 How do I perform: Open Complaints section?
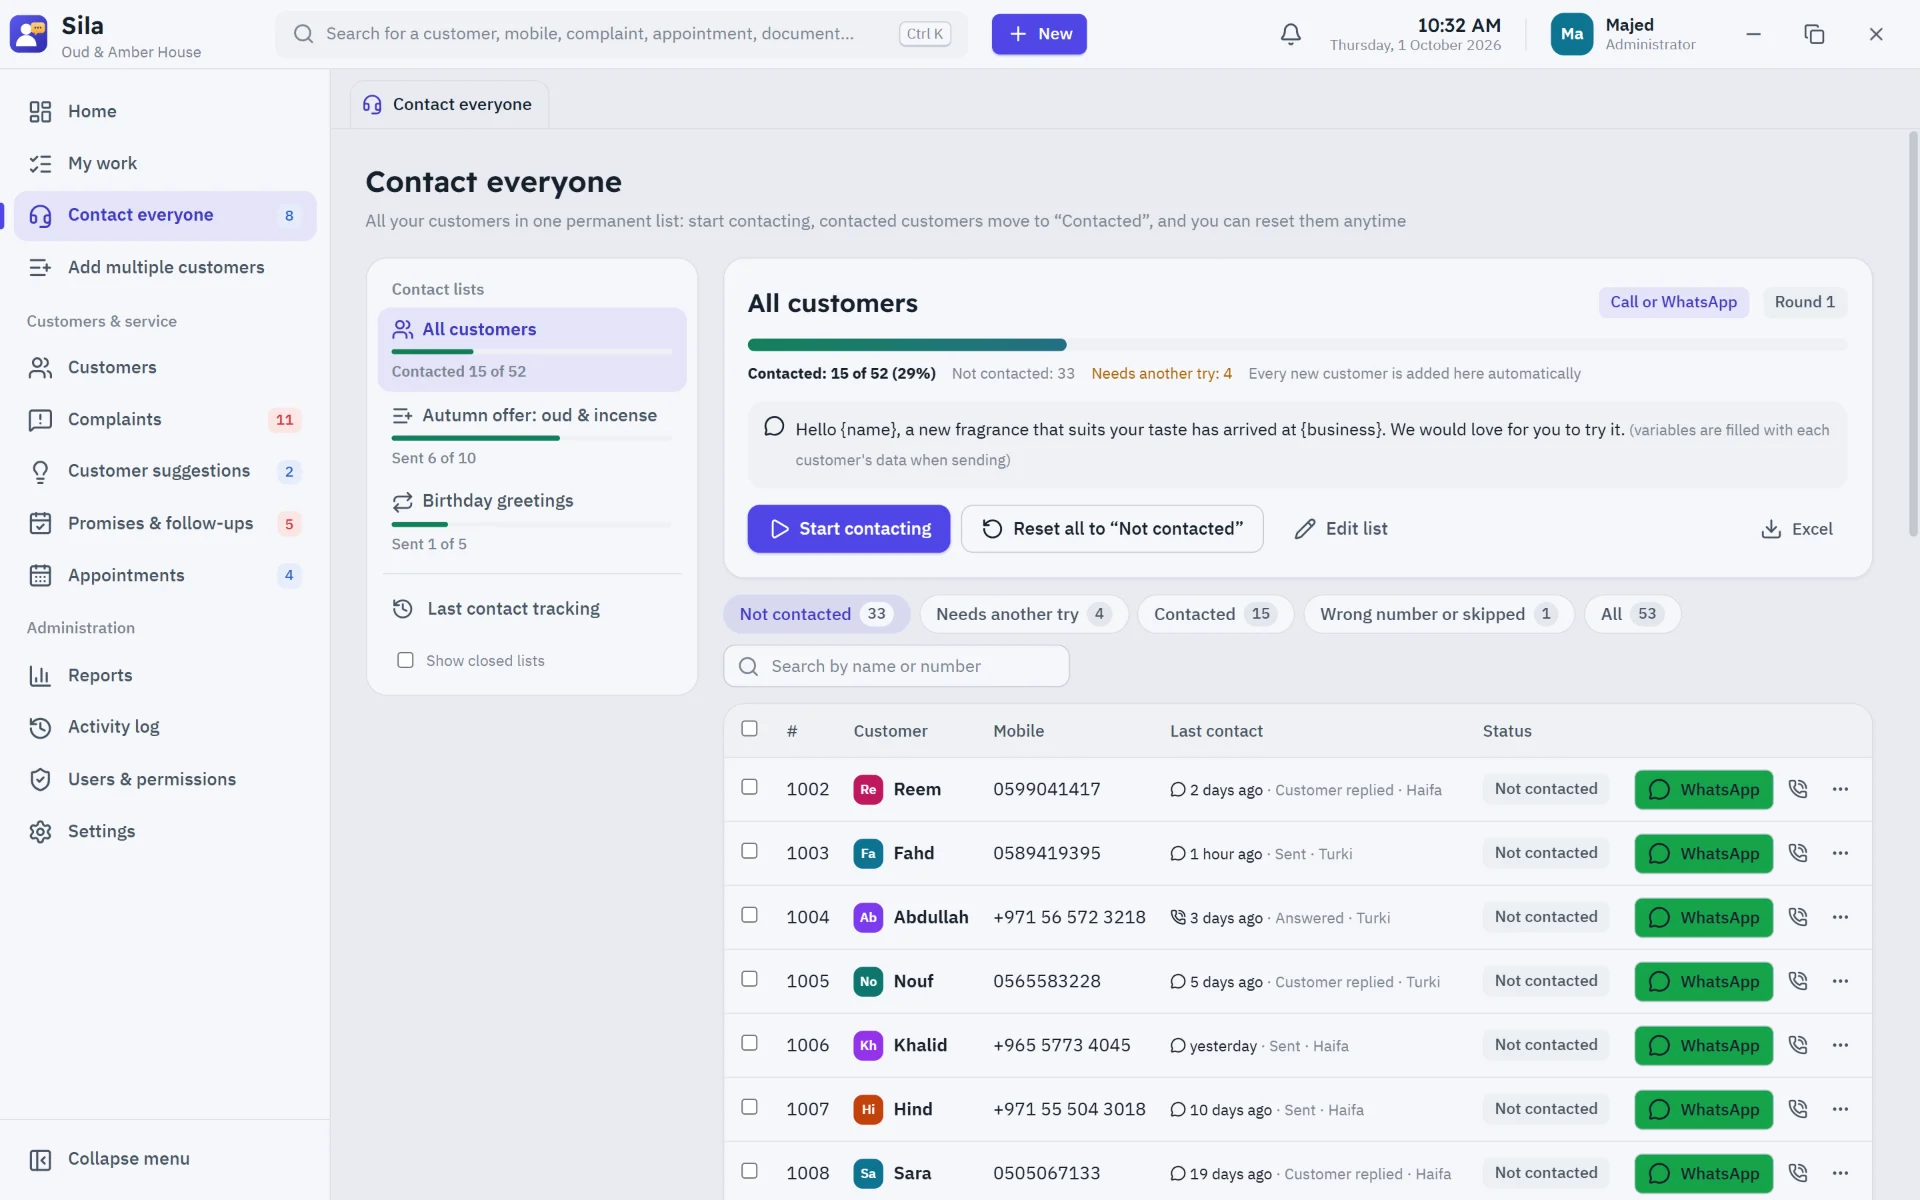pyautogui.click(x=165, y=419)
